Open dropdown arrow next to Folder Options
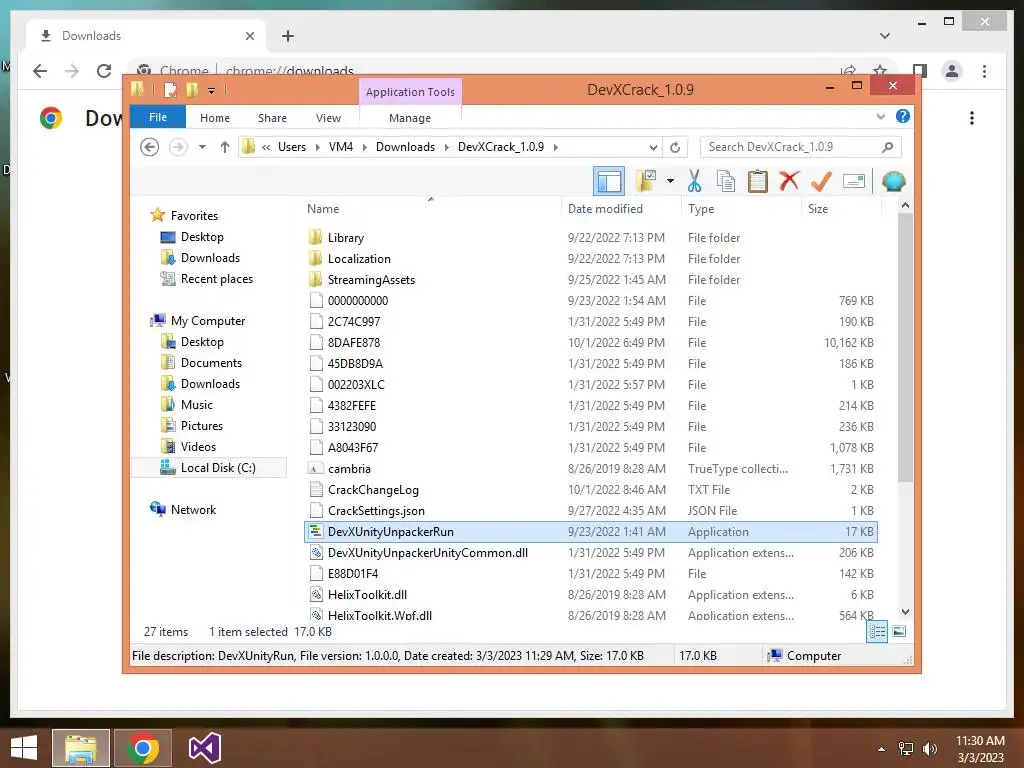The width and height of the screenshot is (1024, 768). pyautogui.click(x=670, y=181)
